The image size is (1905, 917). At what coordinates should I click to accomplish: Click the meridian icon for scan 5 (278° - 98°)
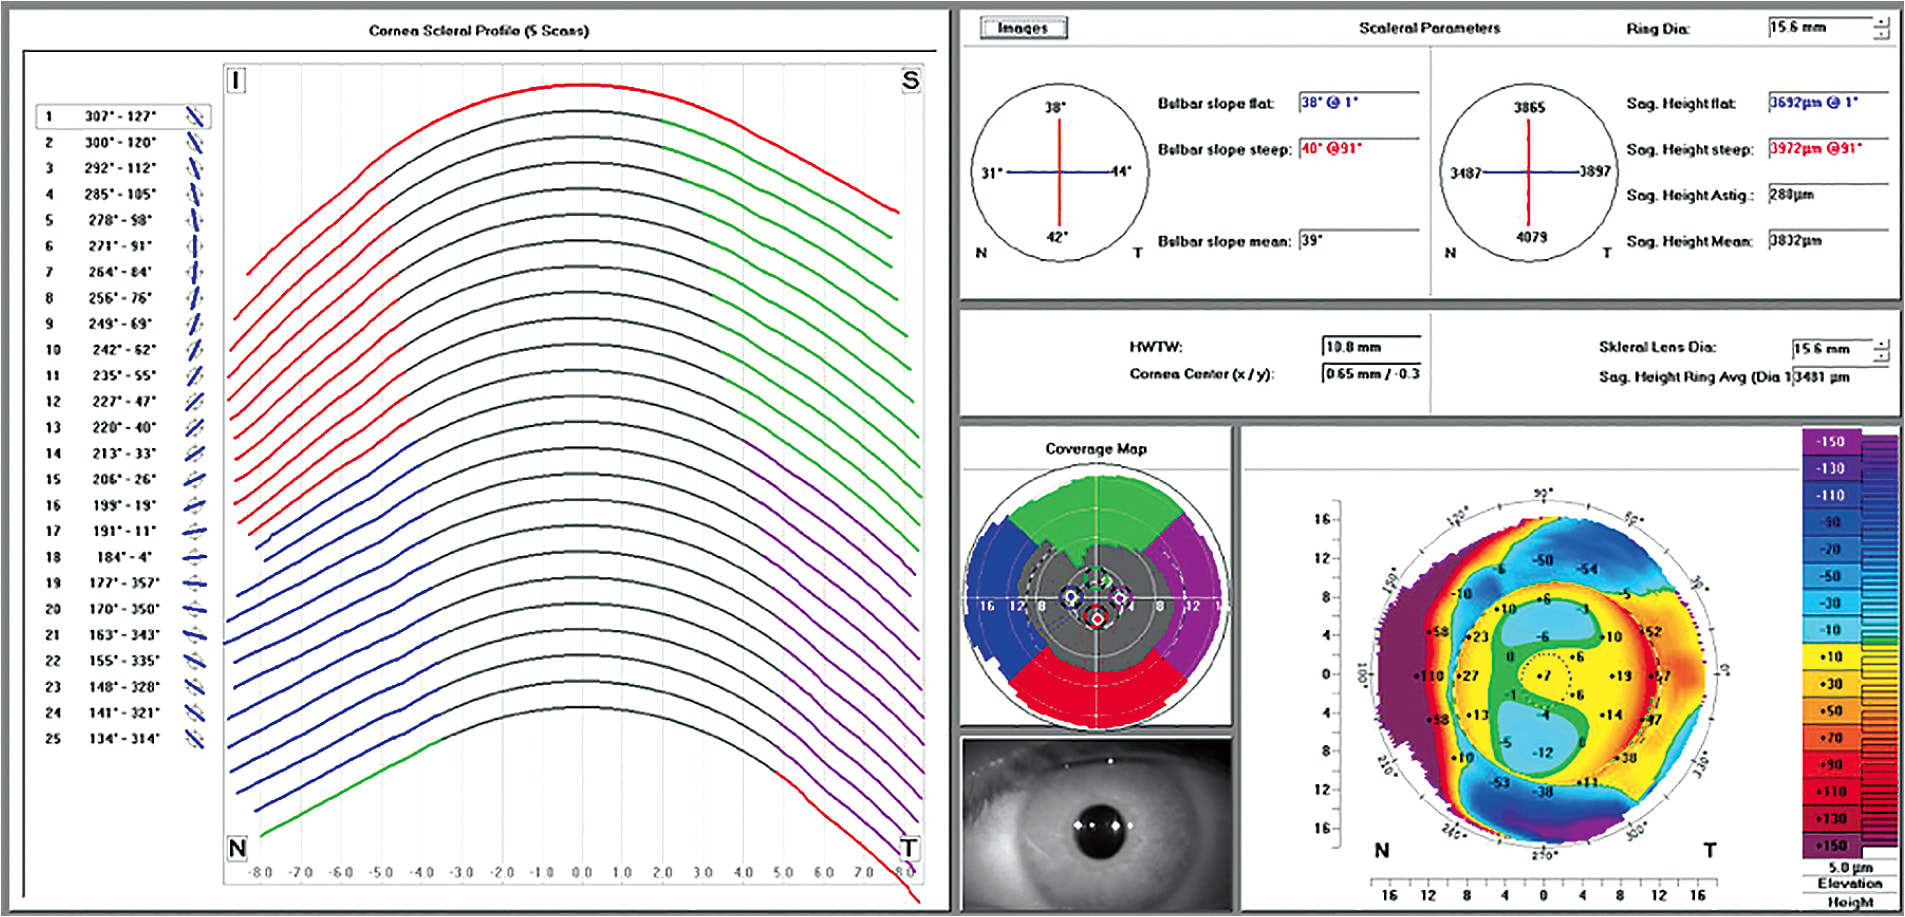pos(195,220)
